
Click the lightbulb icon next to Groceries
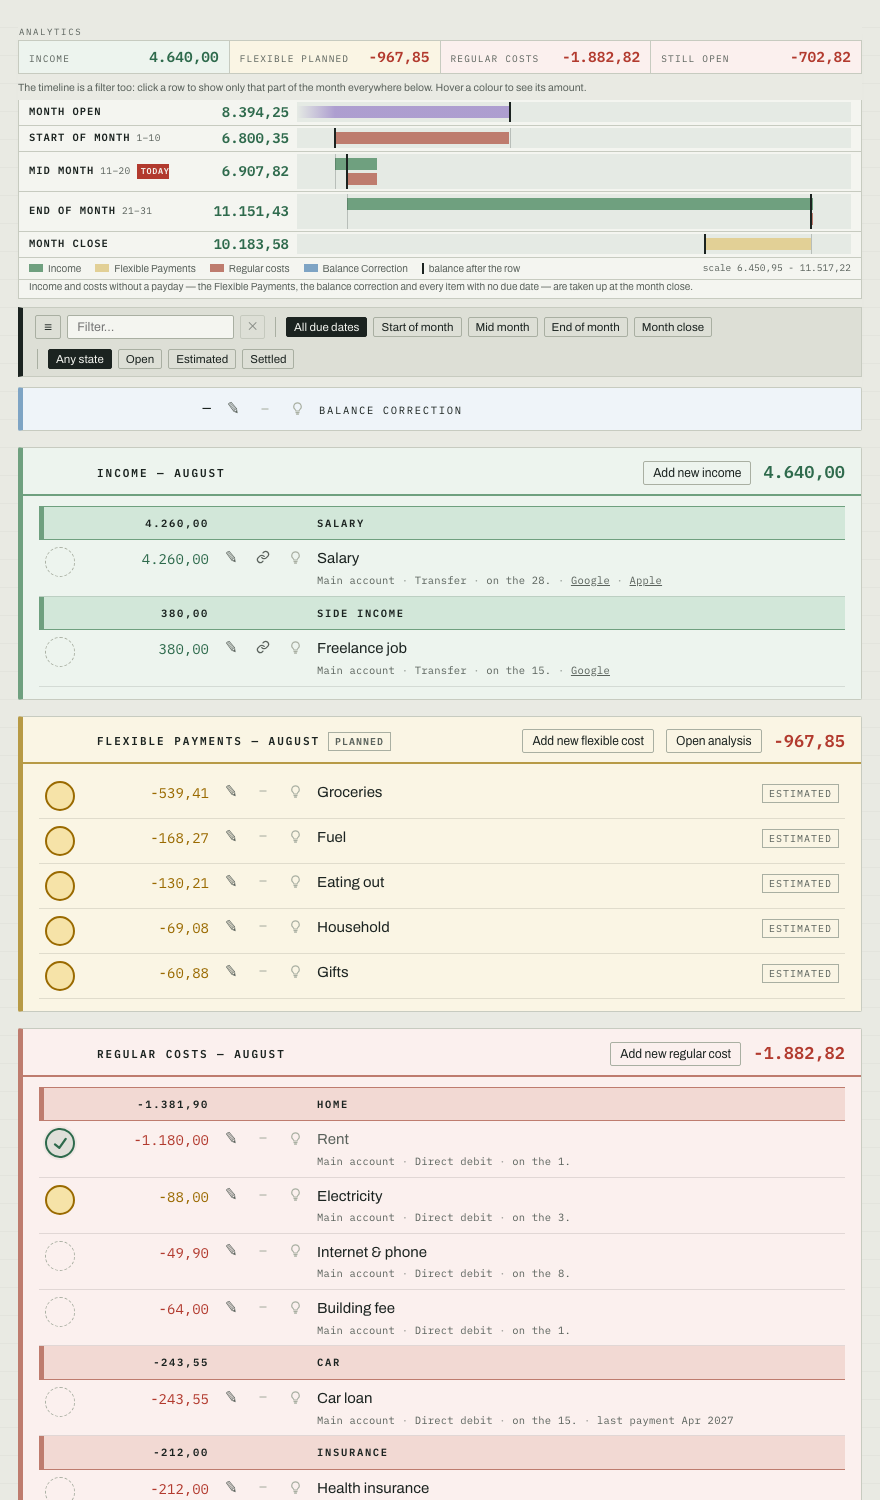(295, 792)
